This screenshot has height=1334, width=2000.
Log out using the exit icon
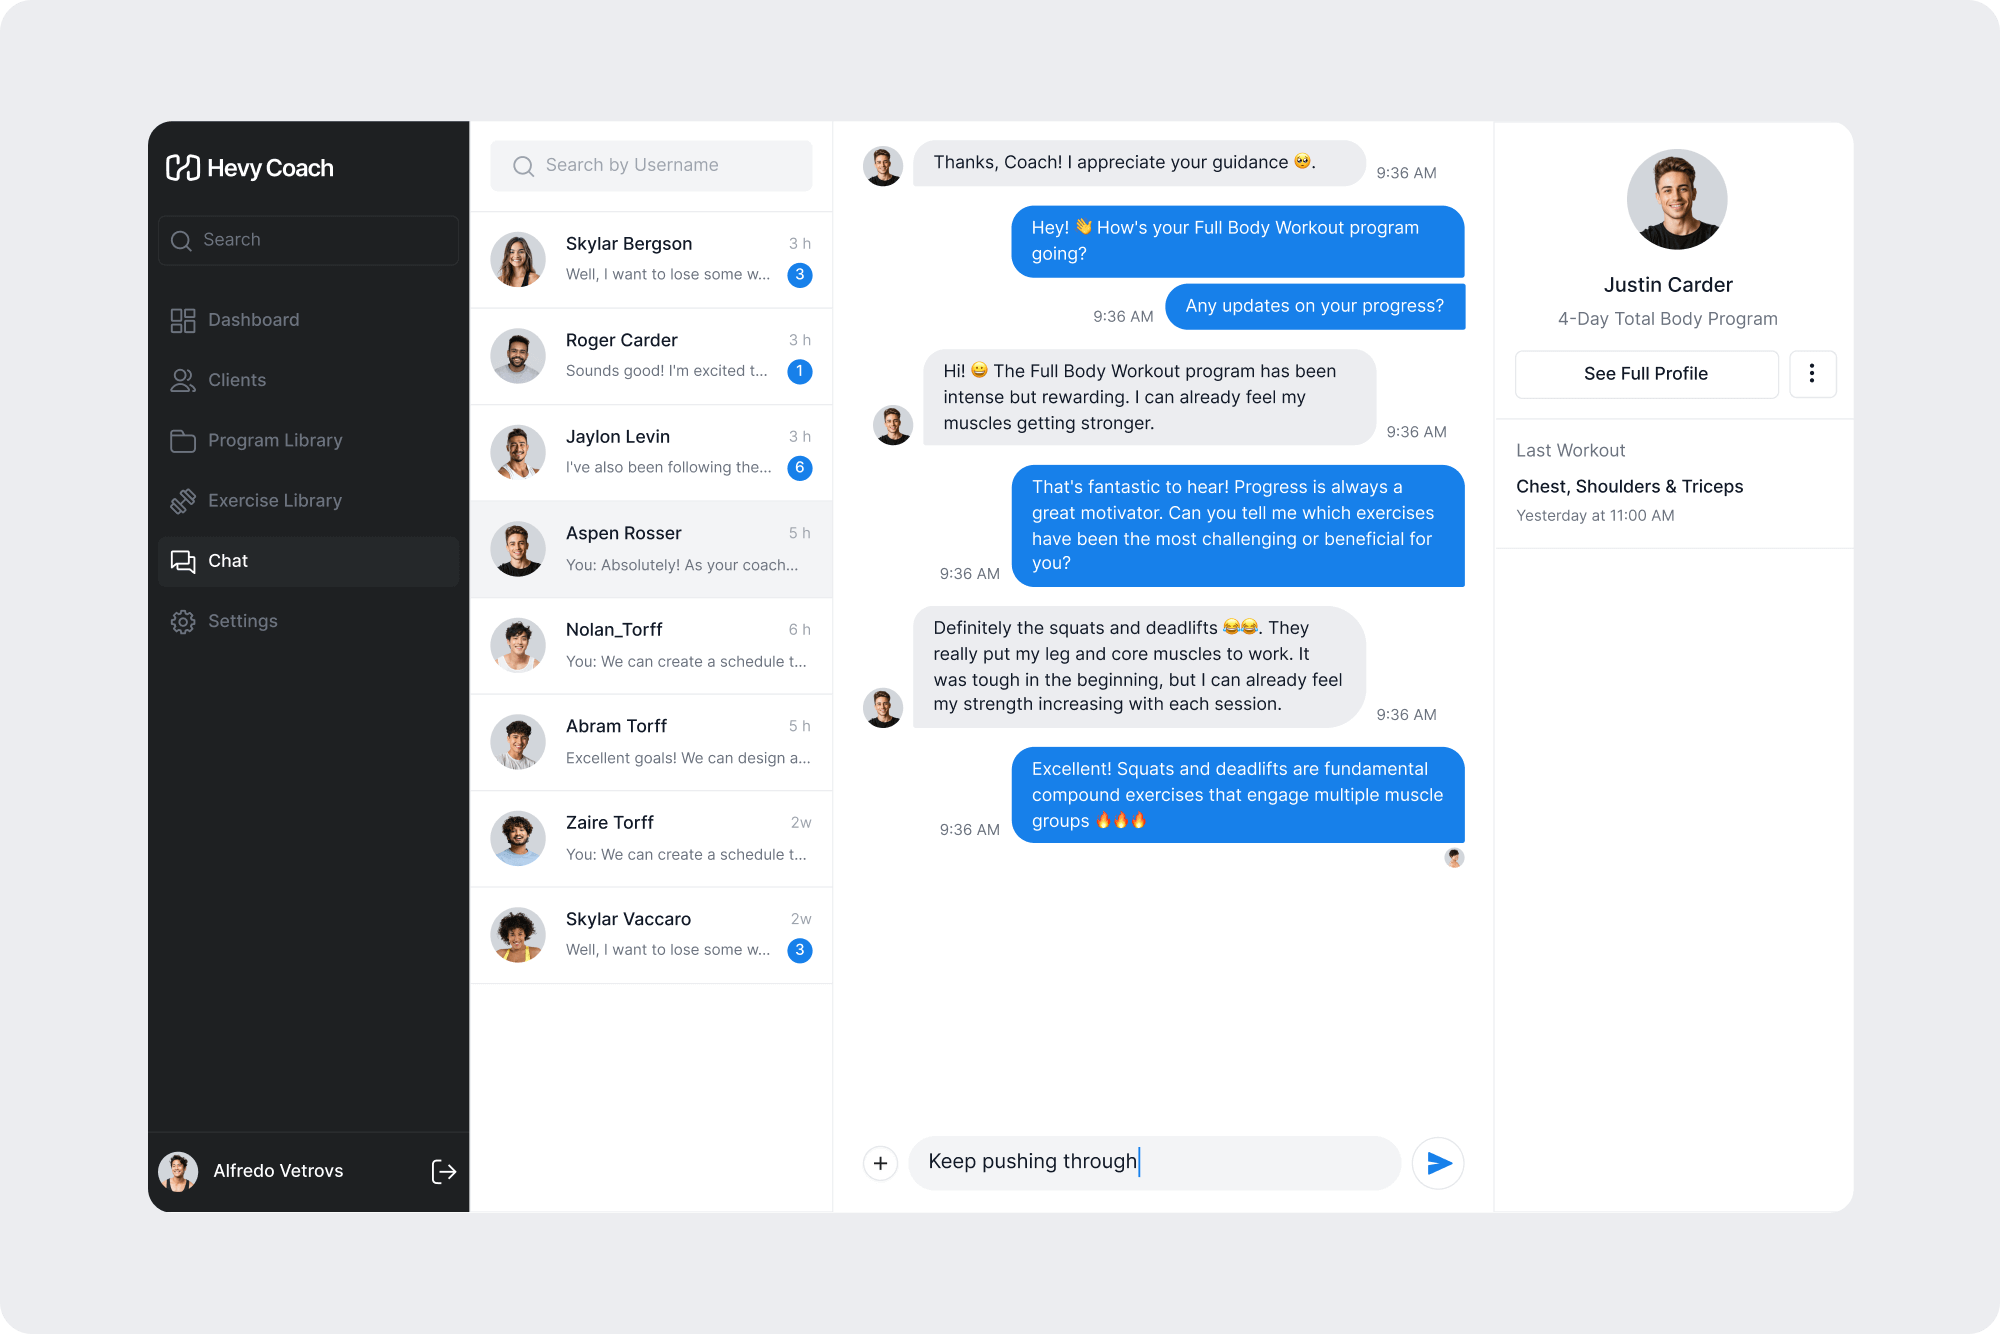(444, 1172)
